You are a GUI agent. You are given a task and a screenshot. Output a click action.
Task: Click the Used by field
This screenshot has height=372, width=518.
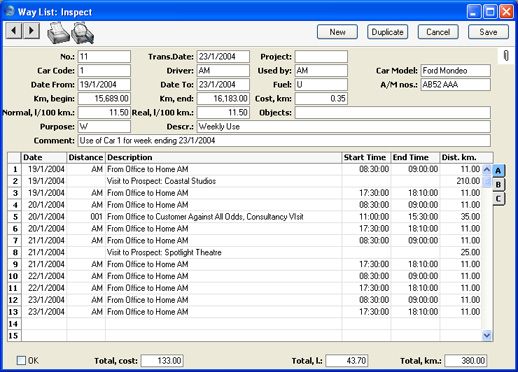pos(321,70)
